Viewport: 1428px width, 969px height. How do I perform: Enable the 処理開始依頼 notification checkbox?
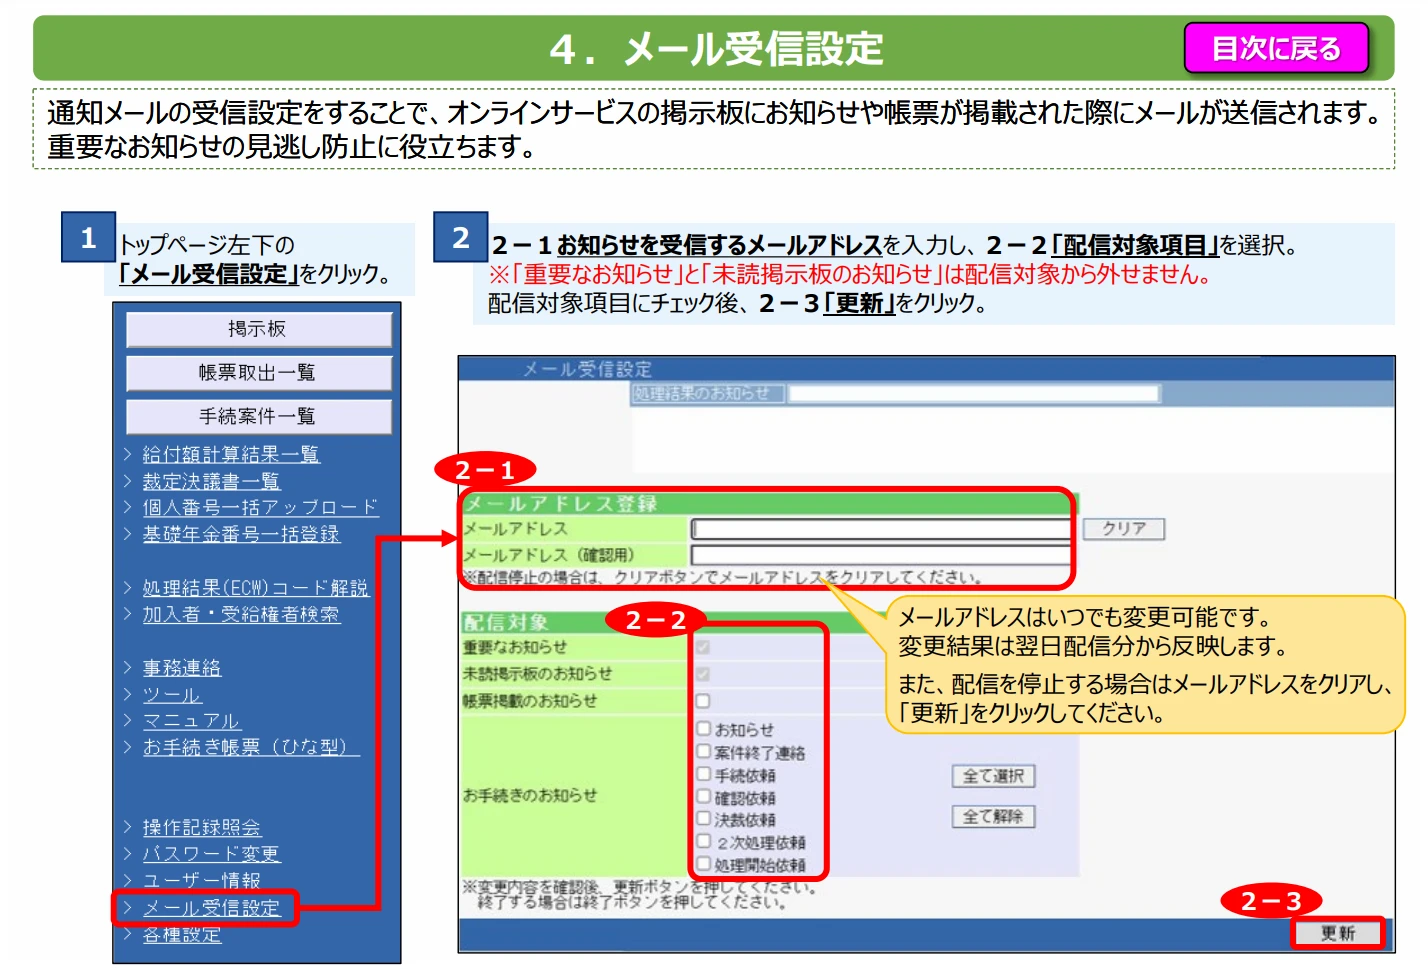703,862
